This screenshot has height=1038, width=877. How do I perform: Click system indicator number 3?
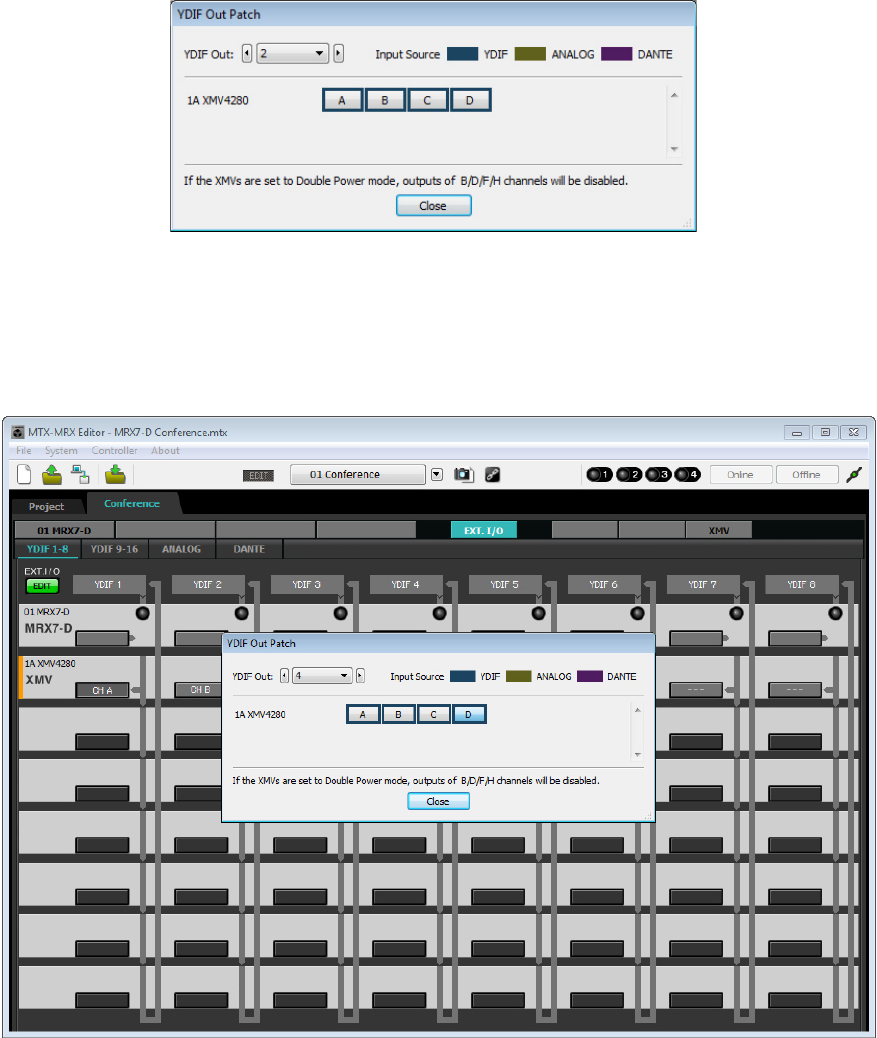[658, 474]
